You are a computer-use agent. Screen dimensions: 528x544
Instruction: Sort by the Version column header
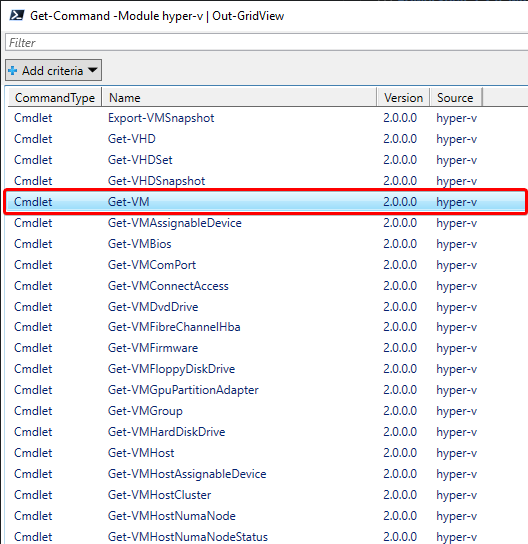(x=403, y=97)
